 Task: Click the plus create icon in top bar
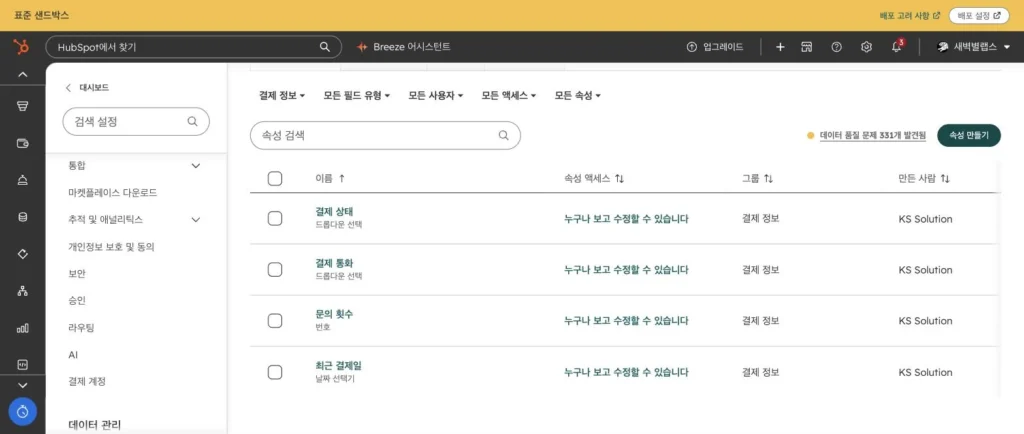[x=780, y=47]
